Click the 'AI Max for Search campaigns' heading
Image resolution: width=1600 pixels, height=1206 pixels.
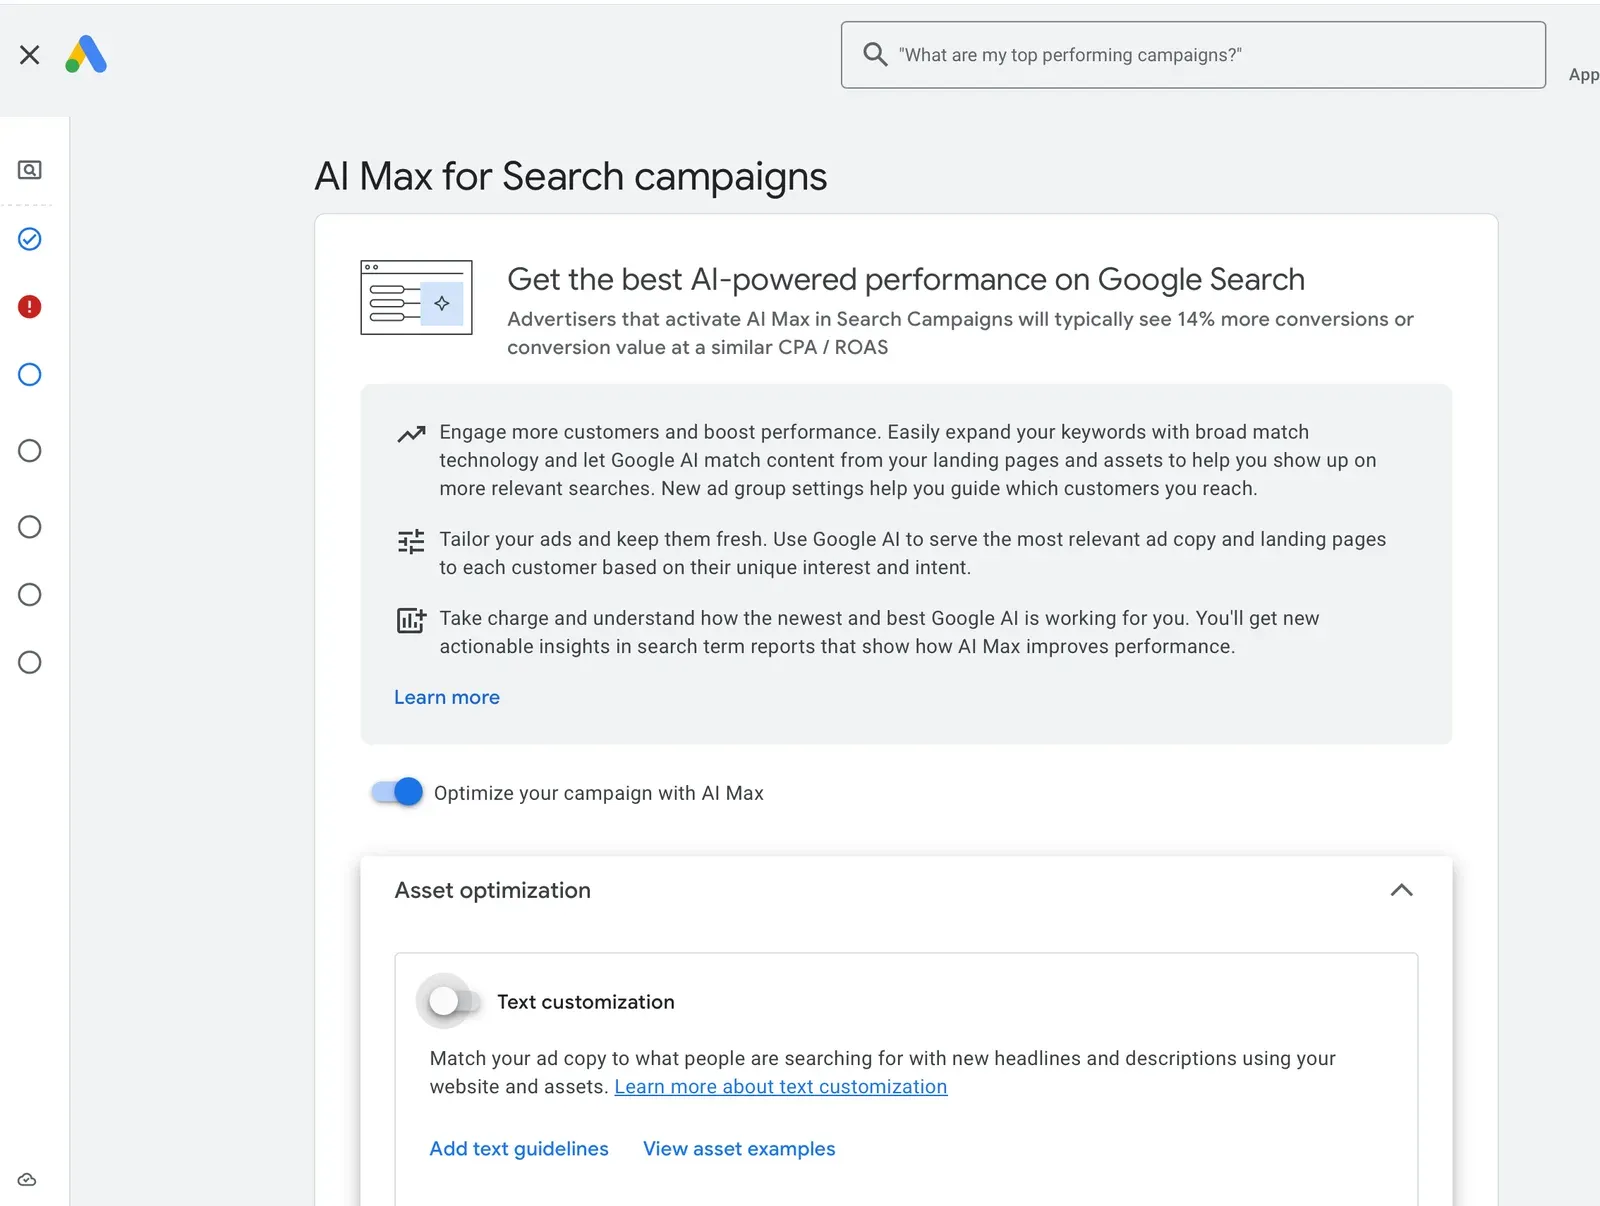[571, 177]
